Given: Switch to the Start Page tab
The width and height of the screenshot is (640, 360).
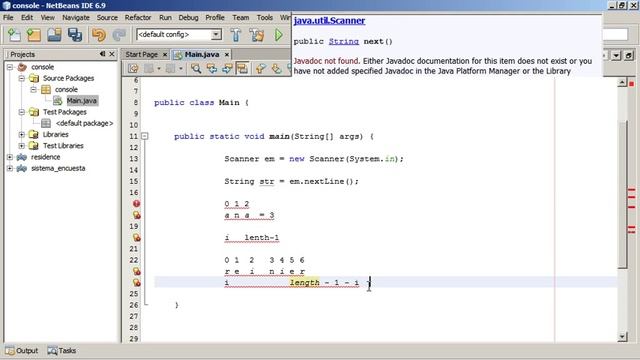Looking at the screenshot, I should [141, 54].
